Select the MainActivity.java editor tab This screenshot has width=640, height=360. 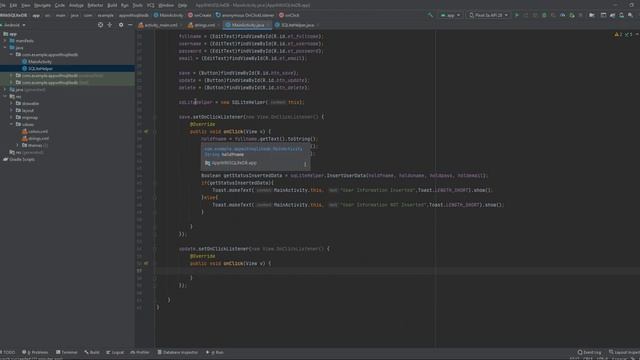click(x=247, y=25)
